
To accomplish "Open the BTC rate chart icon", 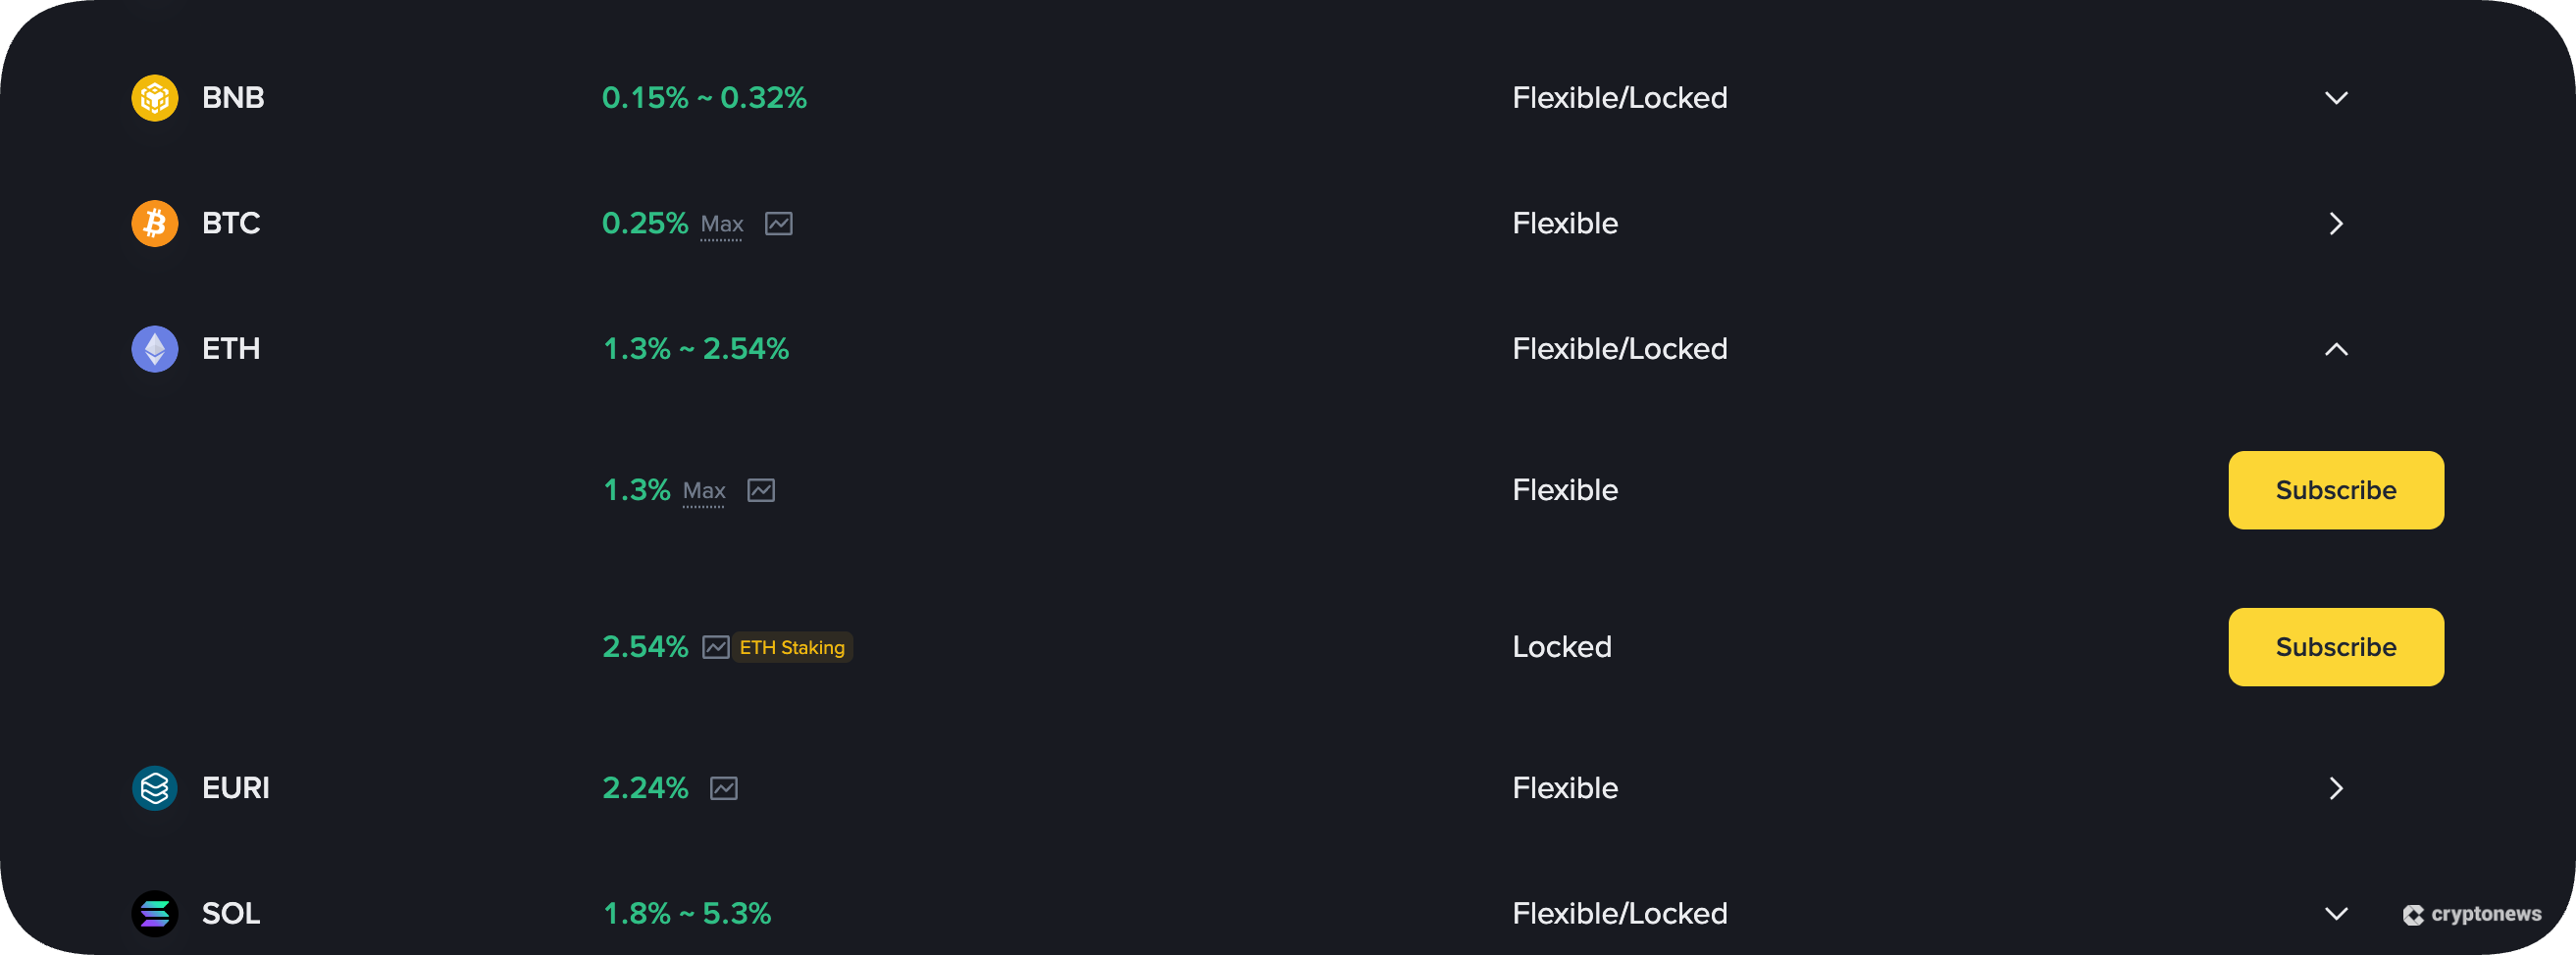I will [x=780, y=224].
